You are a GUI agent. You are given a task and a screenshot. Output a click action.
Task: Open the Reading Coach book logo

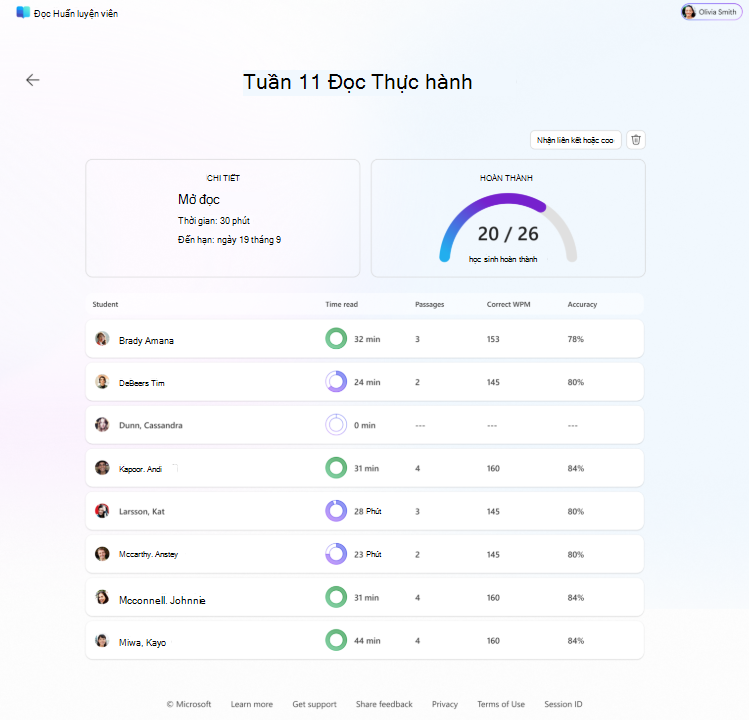point(23,12)
